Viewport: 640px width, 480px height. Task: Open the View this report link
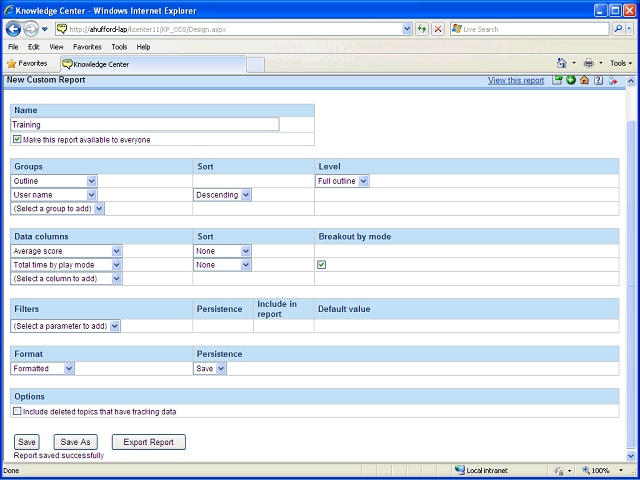pyautogui.click(x=516, y=80)
